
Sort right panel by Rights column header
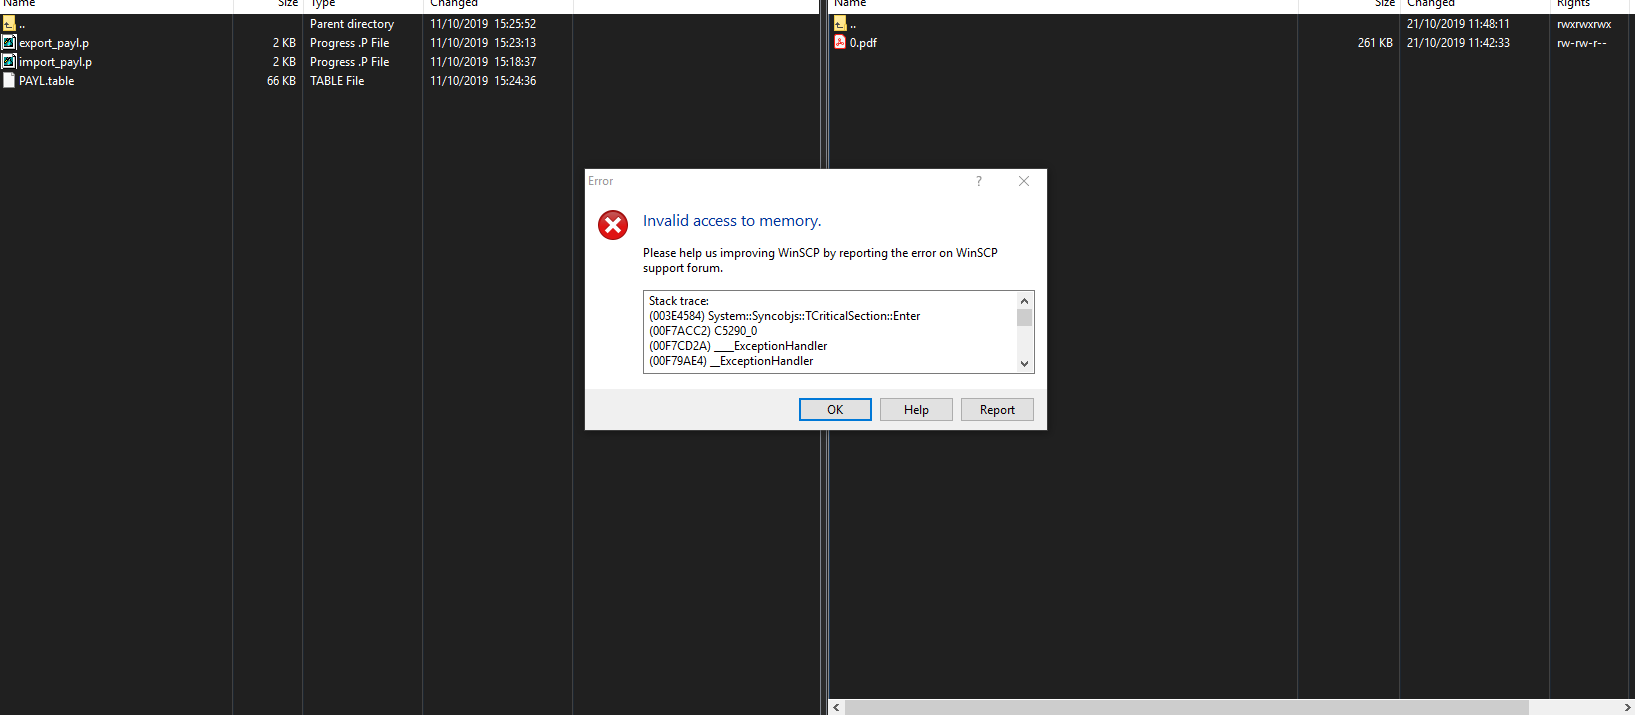pyautogui.click(x=1573, y=4)
